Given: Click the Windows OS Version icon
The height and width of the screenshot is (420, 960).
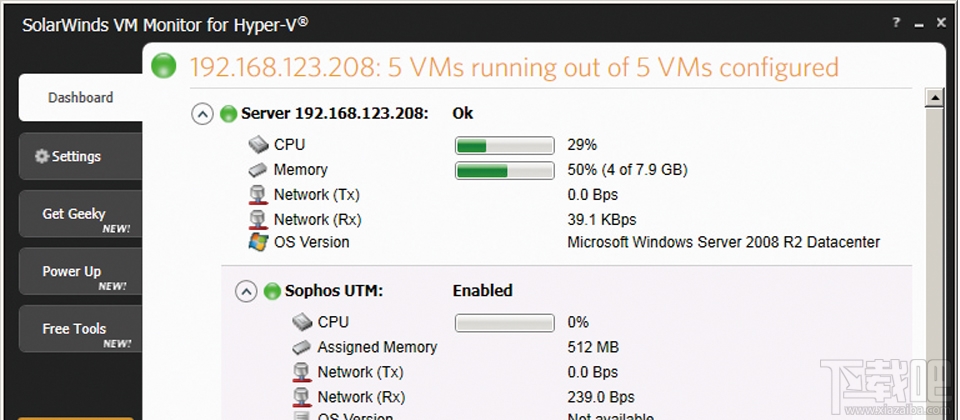Looking at the screenshot, I should pos(258,242).
